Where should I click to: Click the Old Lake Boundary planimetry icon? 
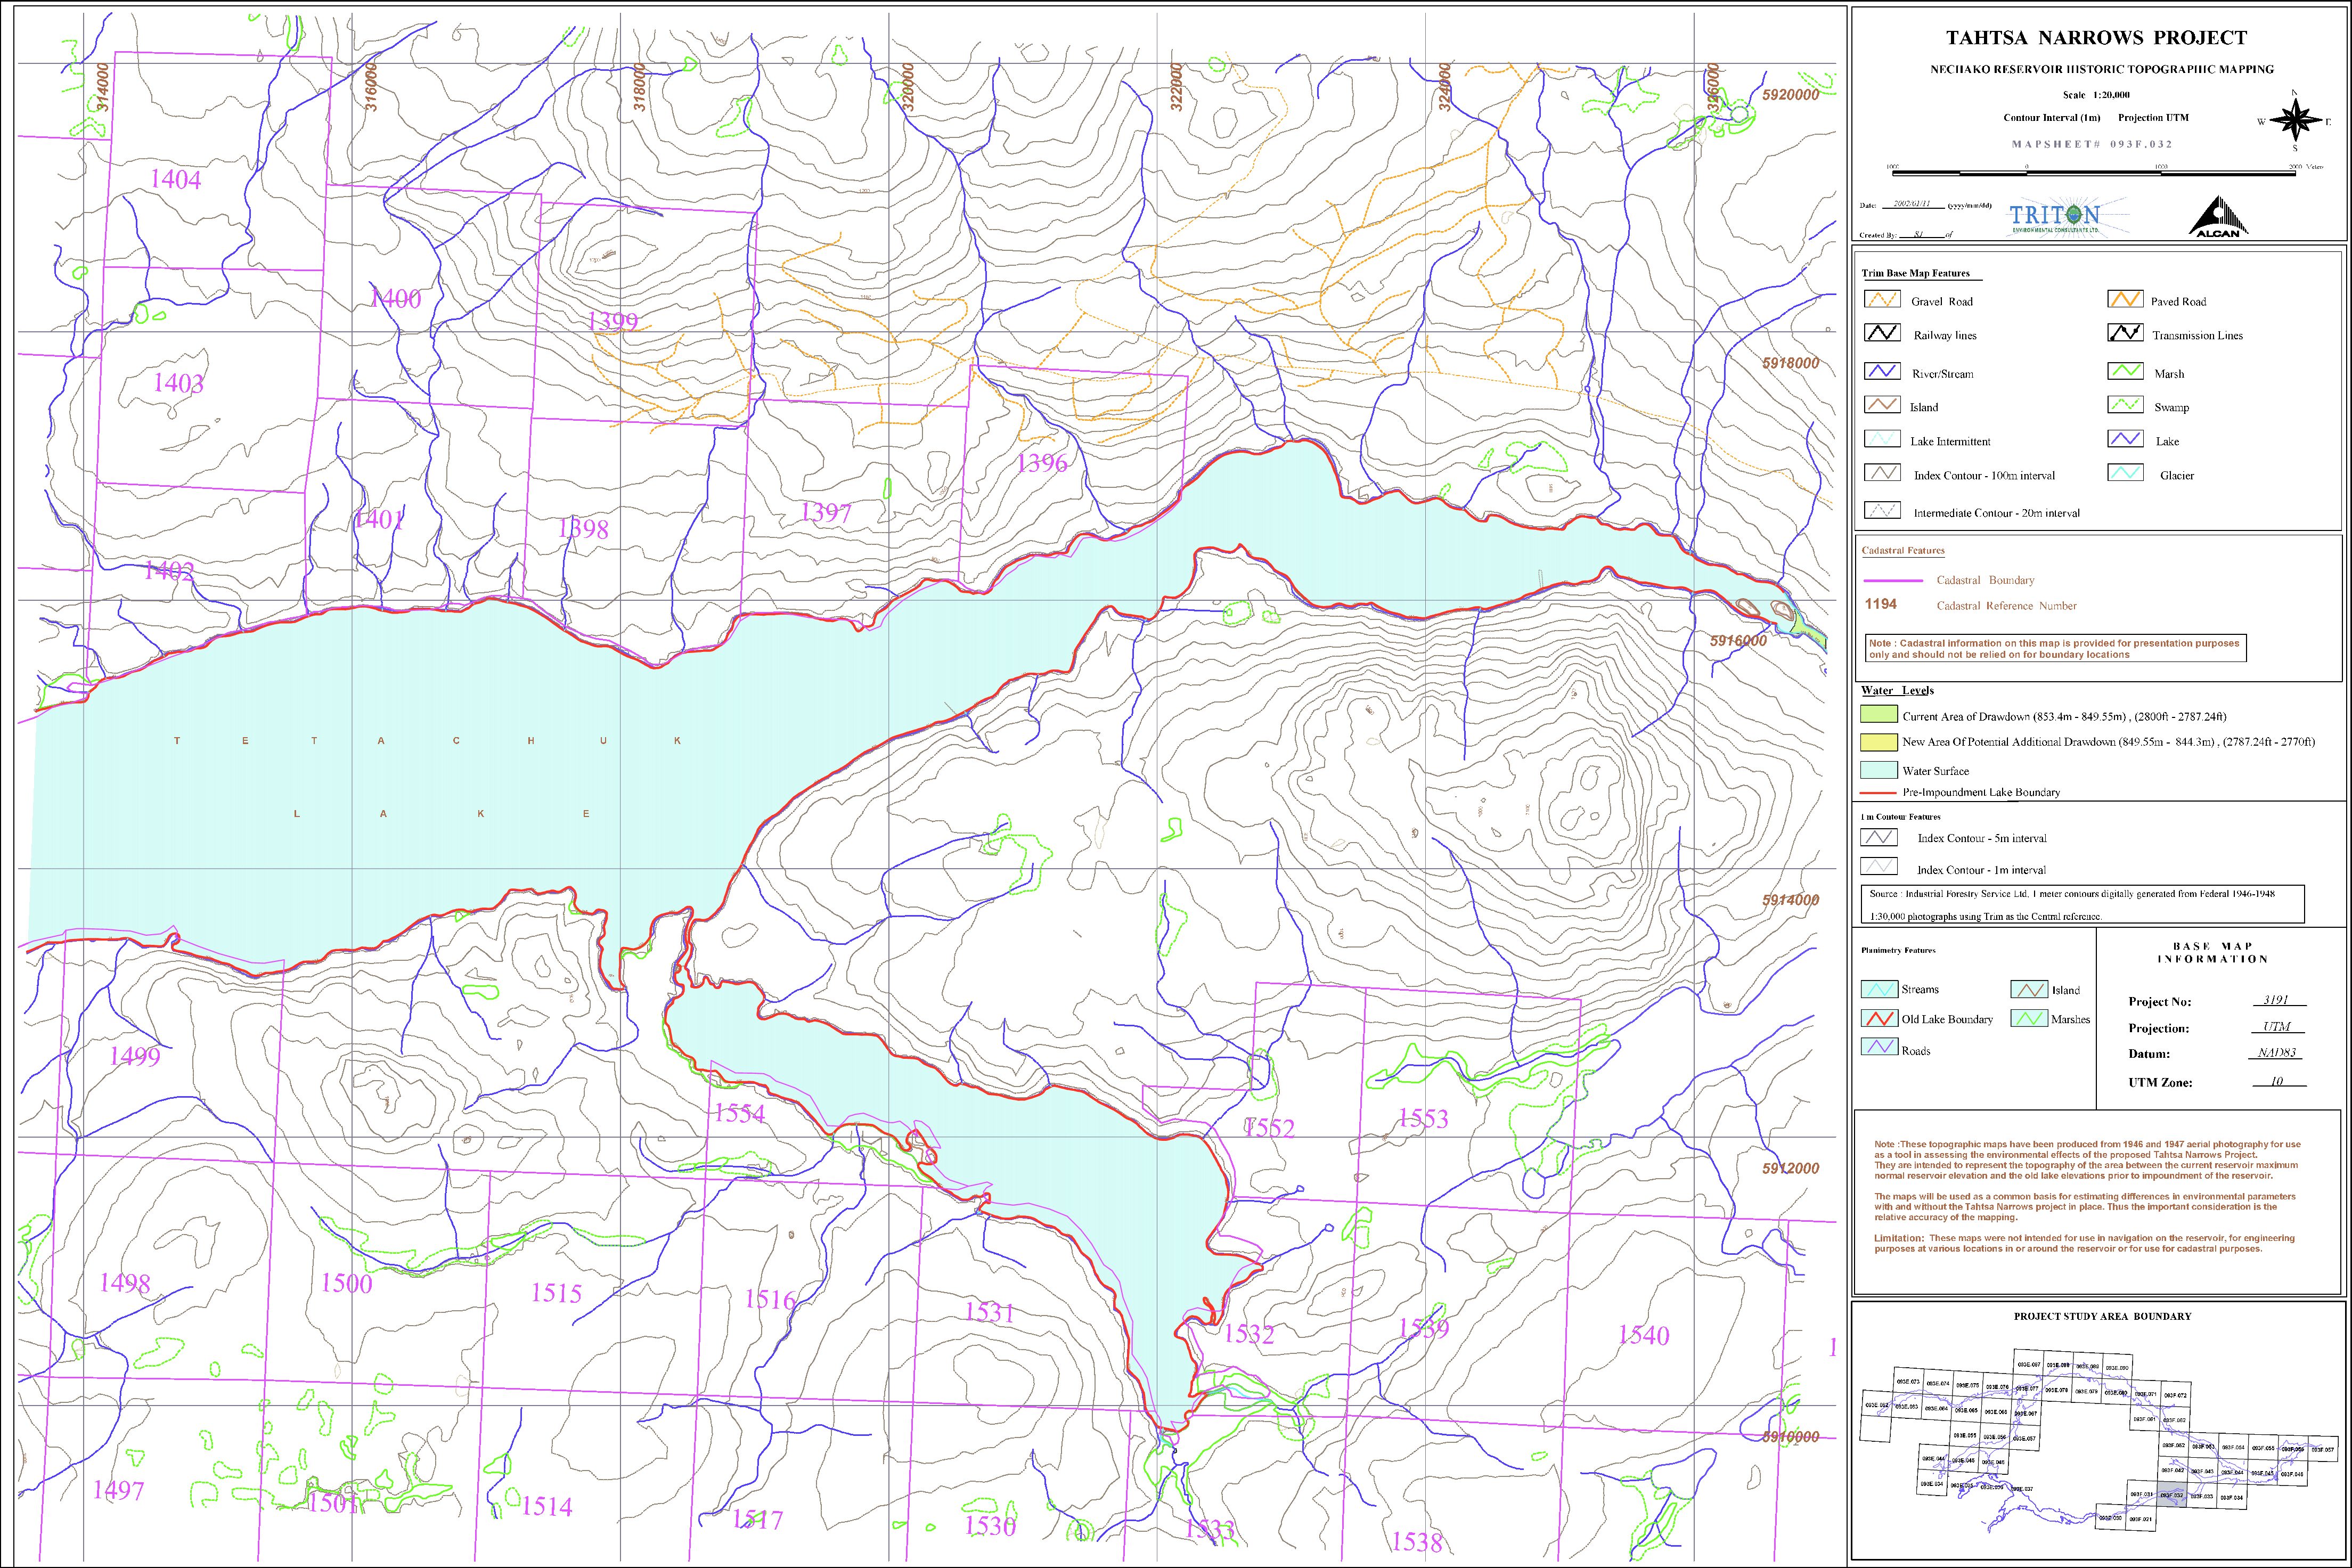pyautogui.click(x=1879, y=1019)
